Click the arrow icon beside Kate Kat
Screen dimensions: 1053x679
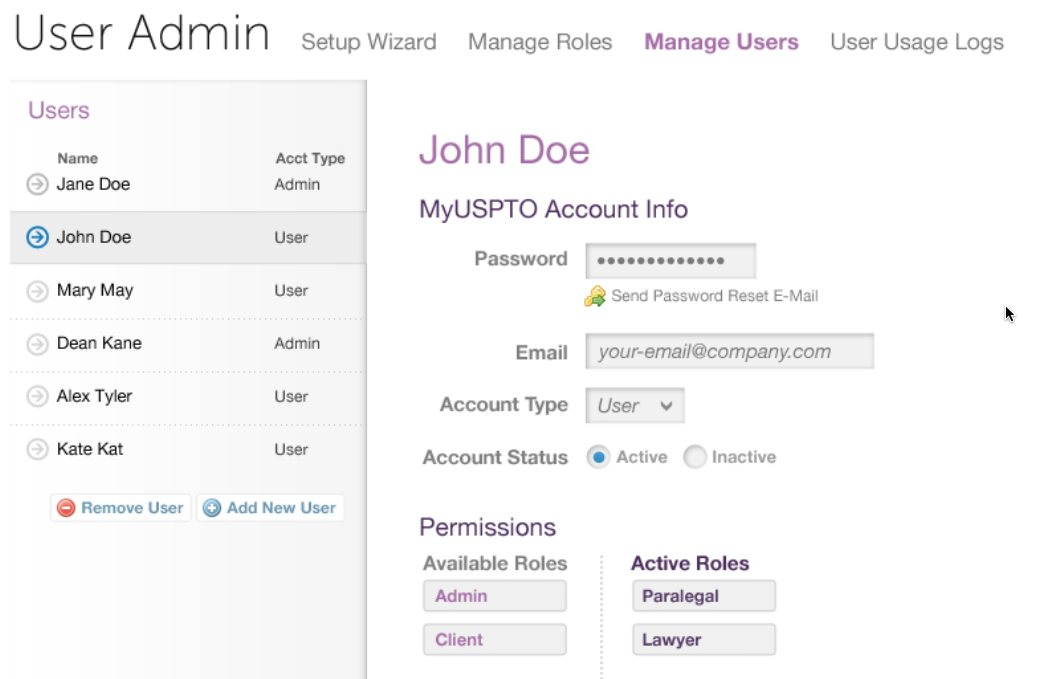[x=37, y=450]
